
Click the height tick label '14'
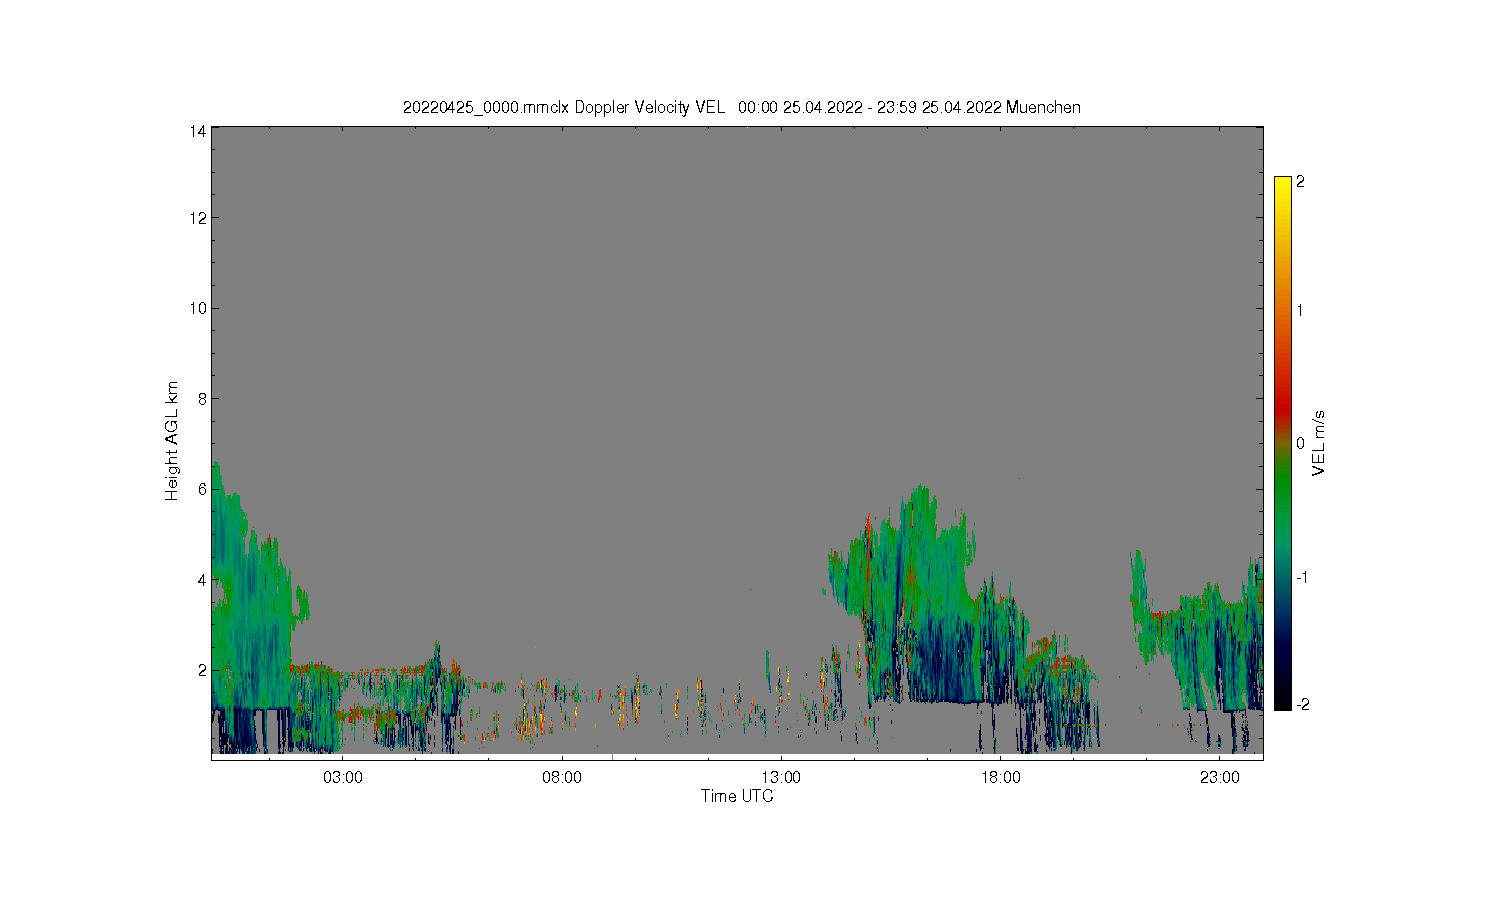click(198, 131)
